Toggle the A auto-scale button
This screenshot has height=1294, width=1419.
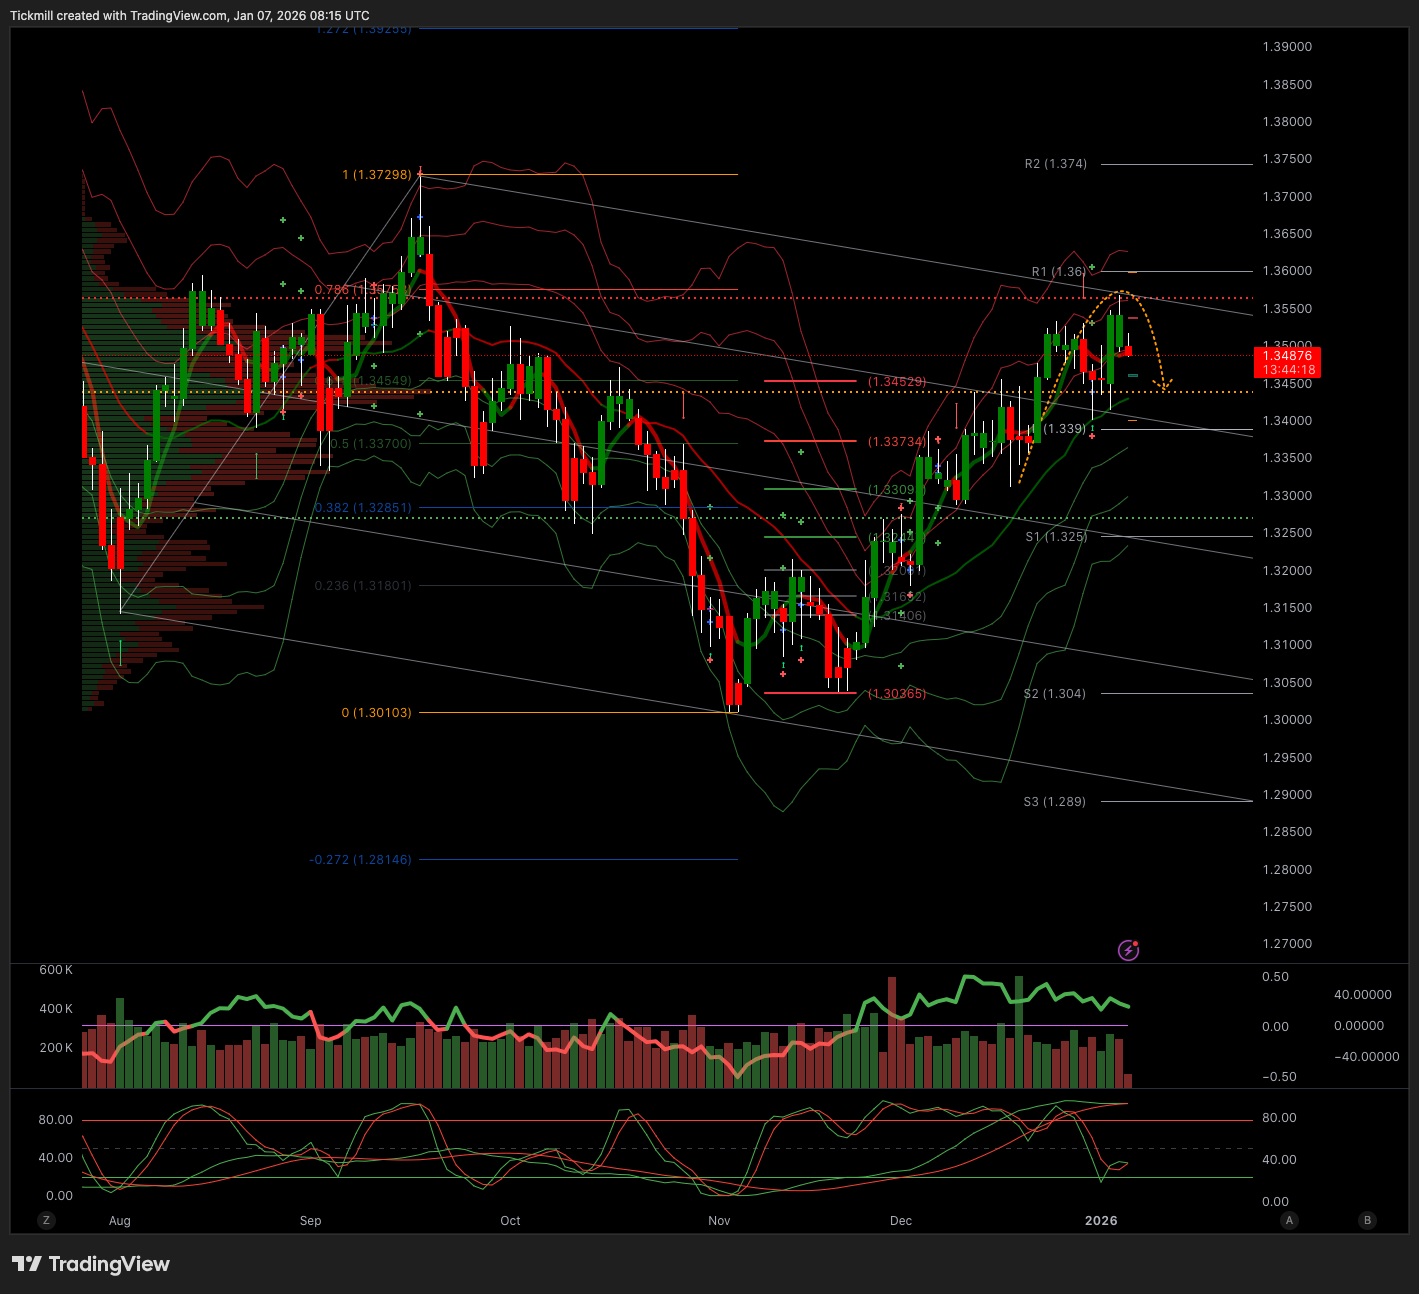pos(1289,1220)
